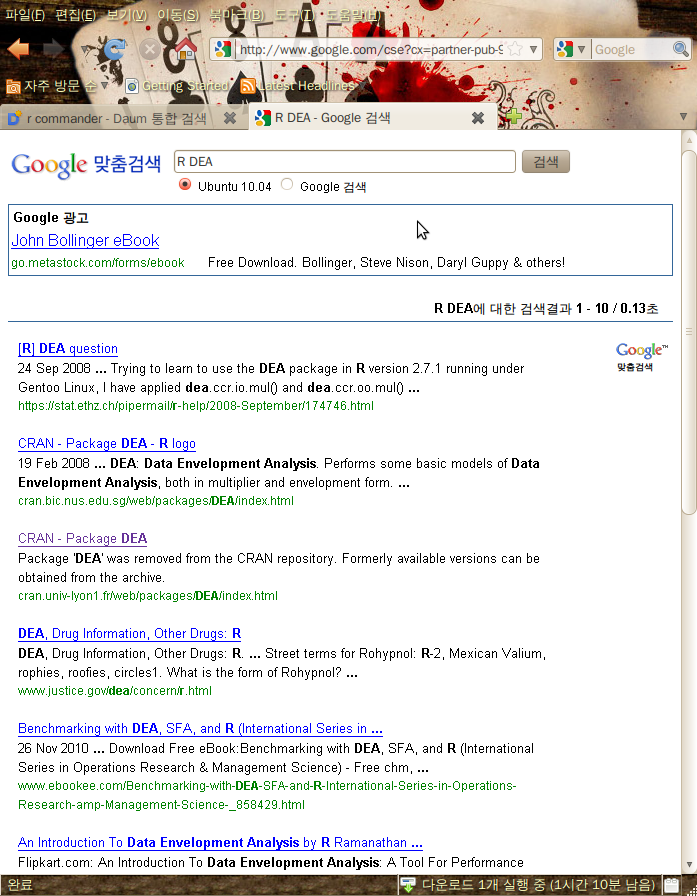Screen dimensions: 697x896
Task: Open the list all tabs dropdown
Action: pos(683,117)
